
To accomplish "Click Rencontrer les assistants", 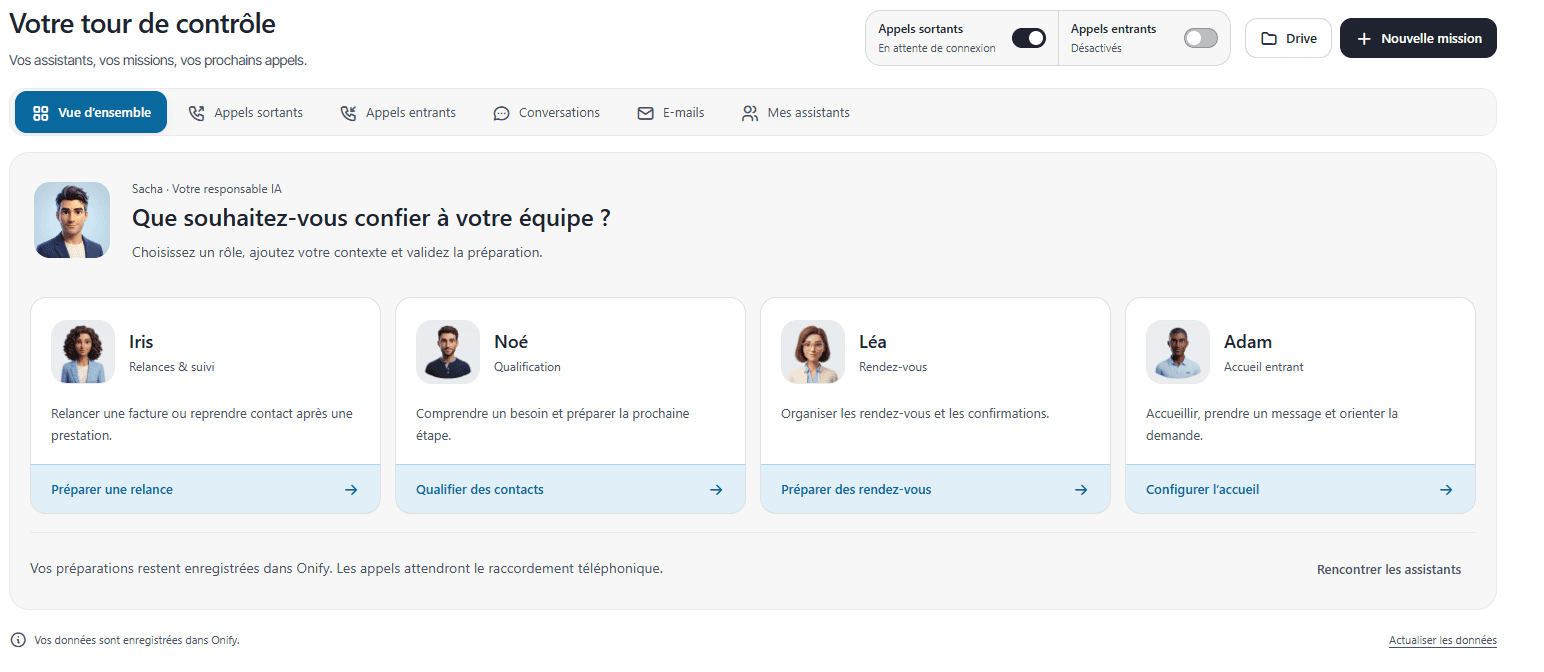I will pos(1389,569).
